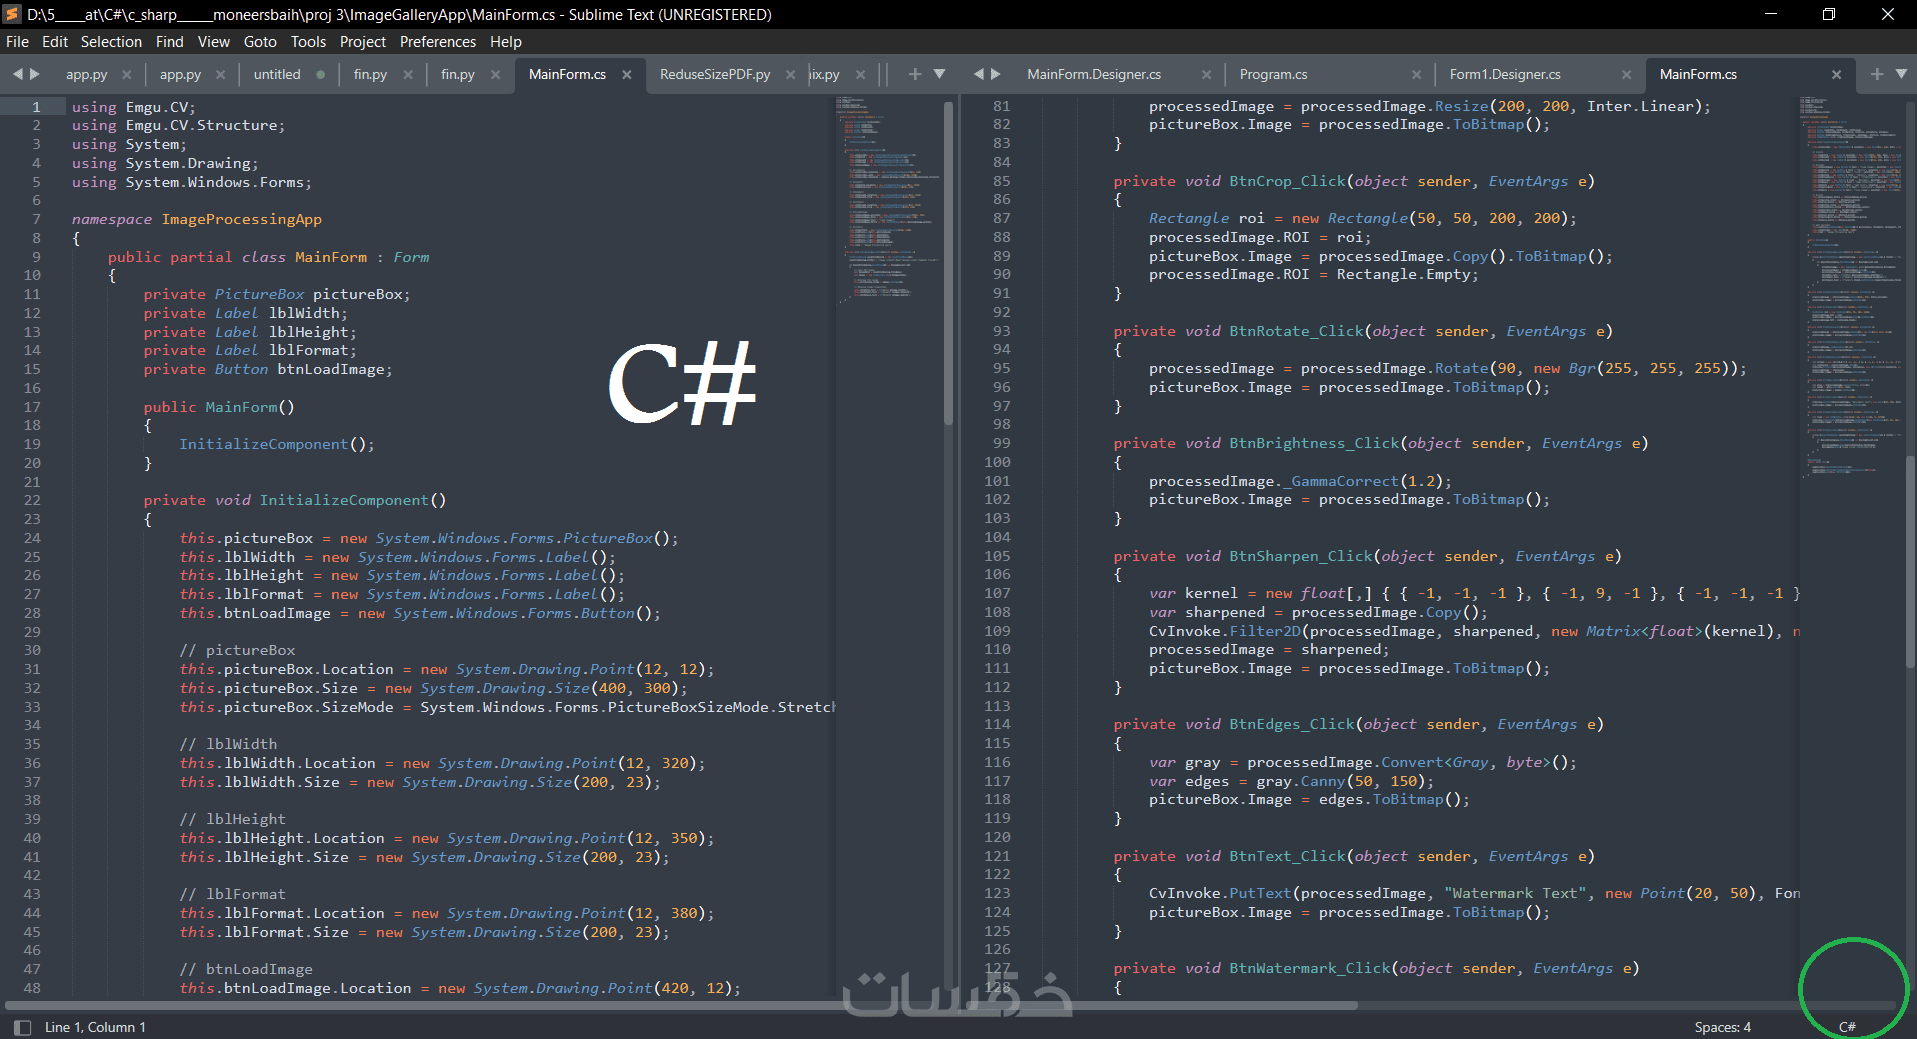Viewport: 1917px width, 1039px height.
Task: Switch to the Form1.Designer.cs tab
Action: pos(1505,74)
